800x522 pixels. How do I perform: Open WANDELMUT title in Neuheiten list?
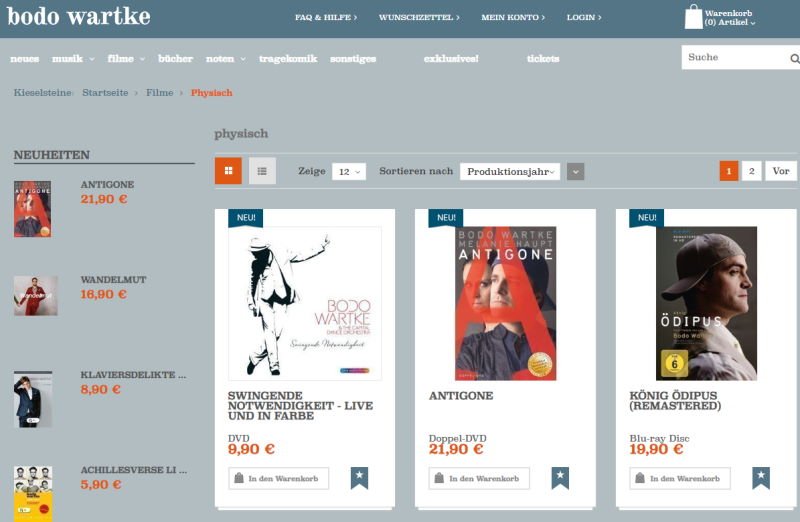point(113,280)
